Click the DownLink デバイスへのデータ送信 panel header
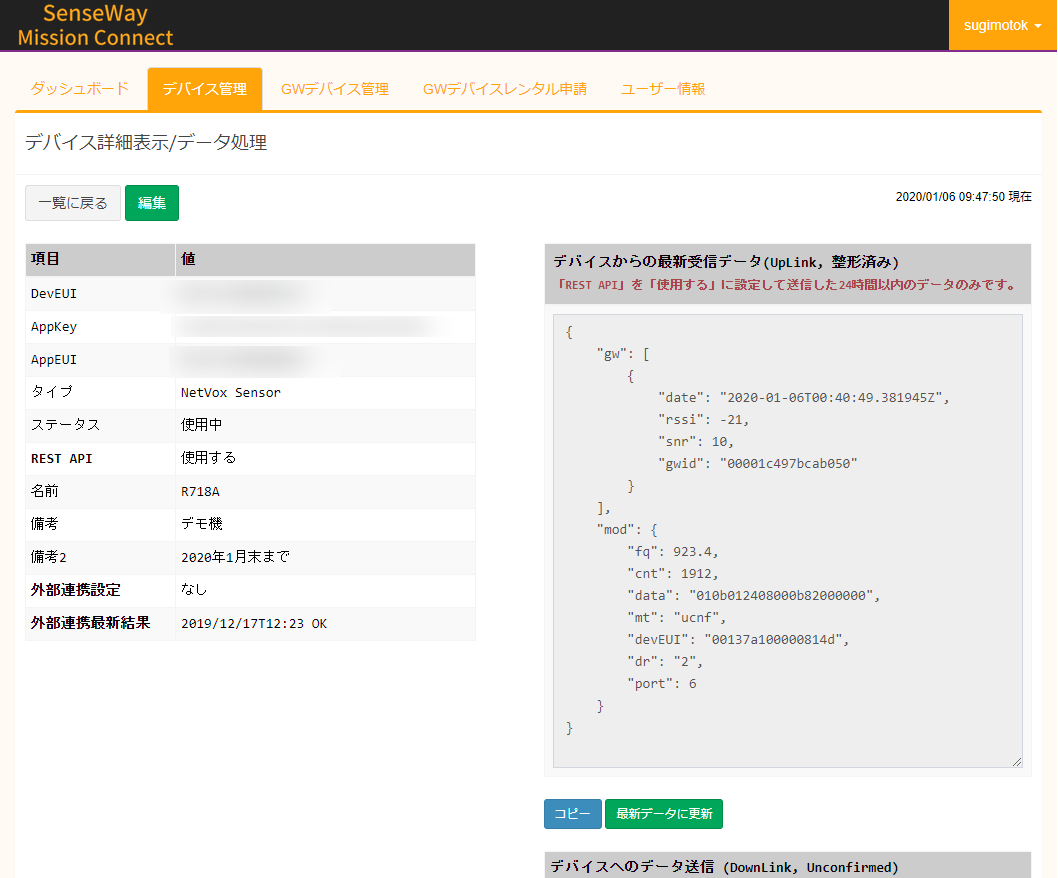The height and width of the screenshot is (878, 1058). coord(787,866)
